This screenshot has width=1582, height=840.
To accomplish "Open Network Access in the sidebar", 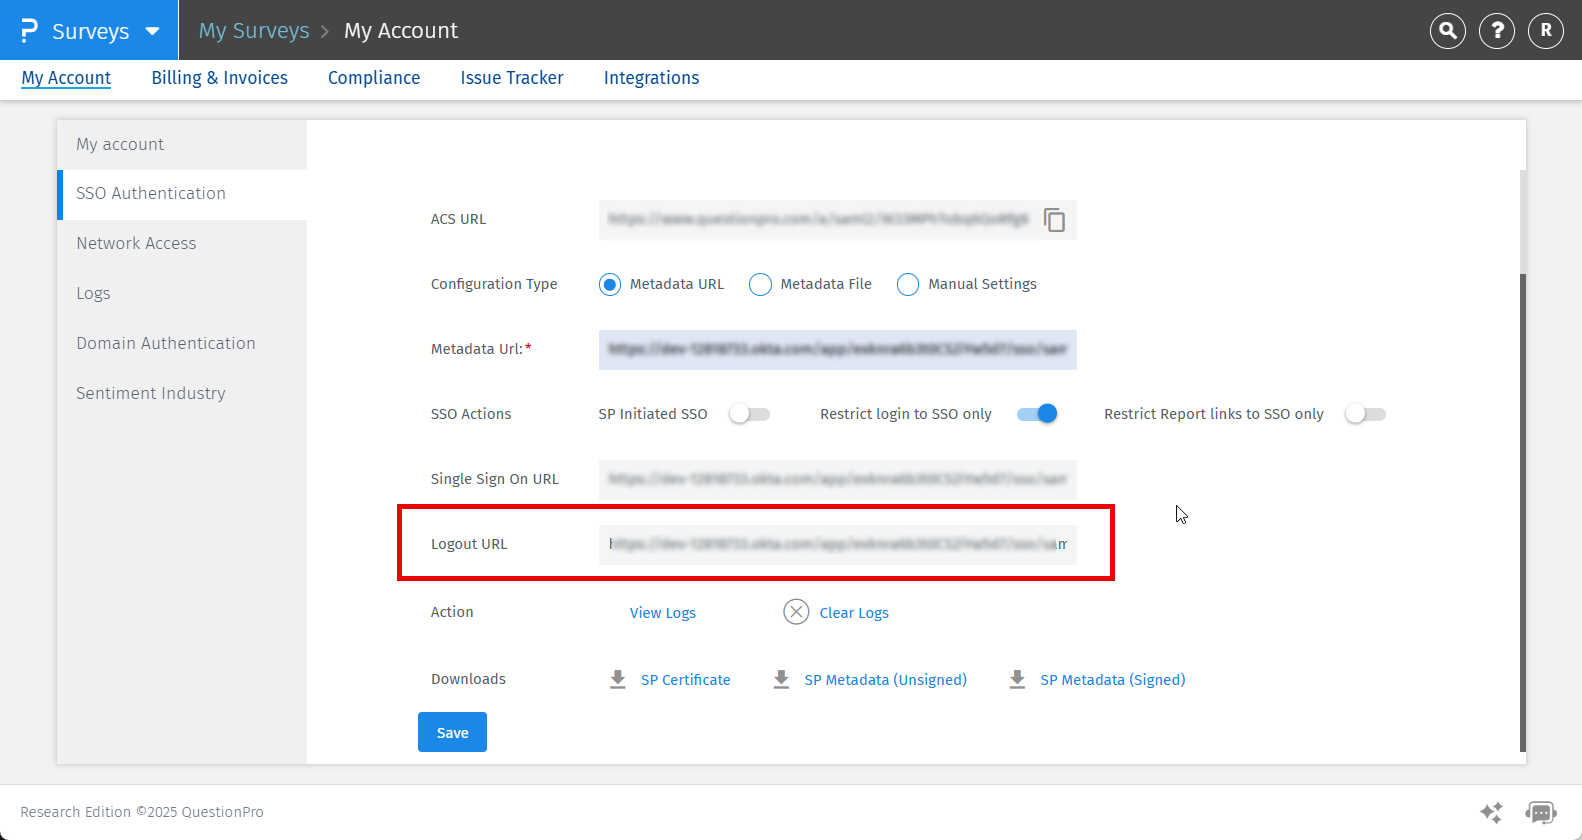I will (136, 244).
